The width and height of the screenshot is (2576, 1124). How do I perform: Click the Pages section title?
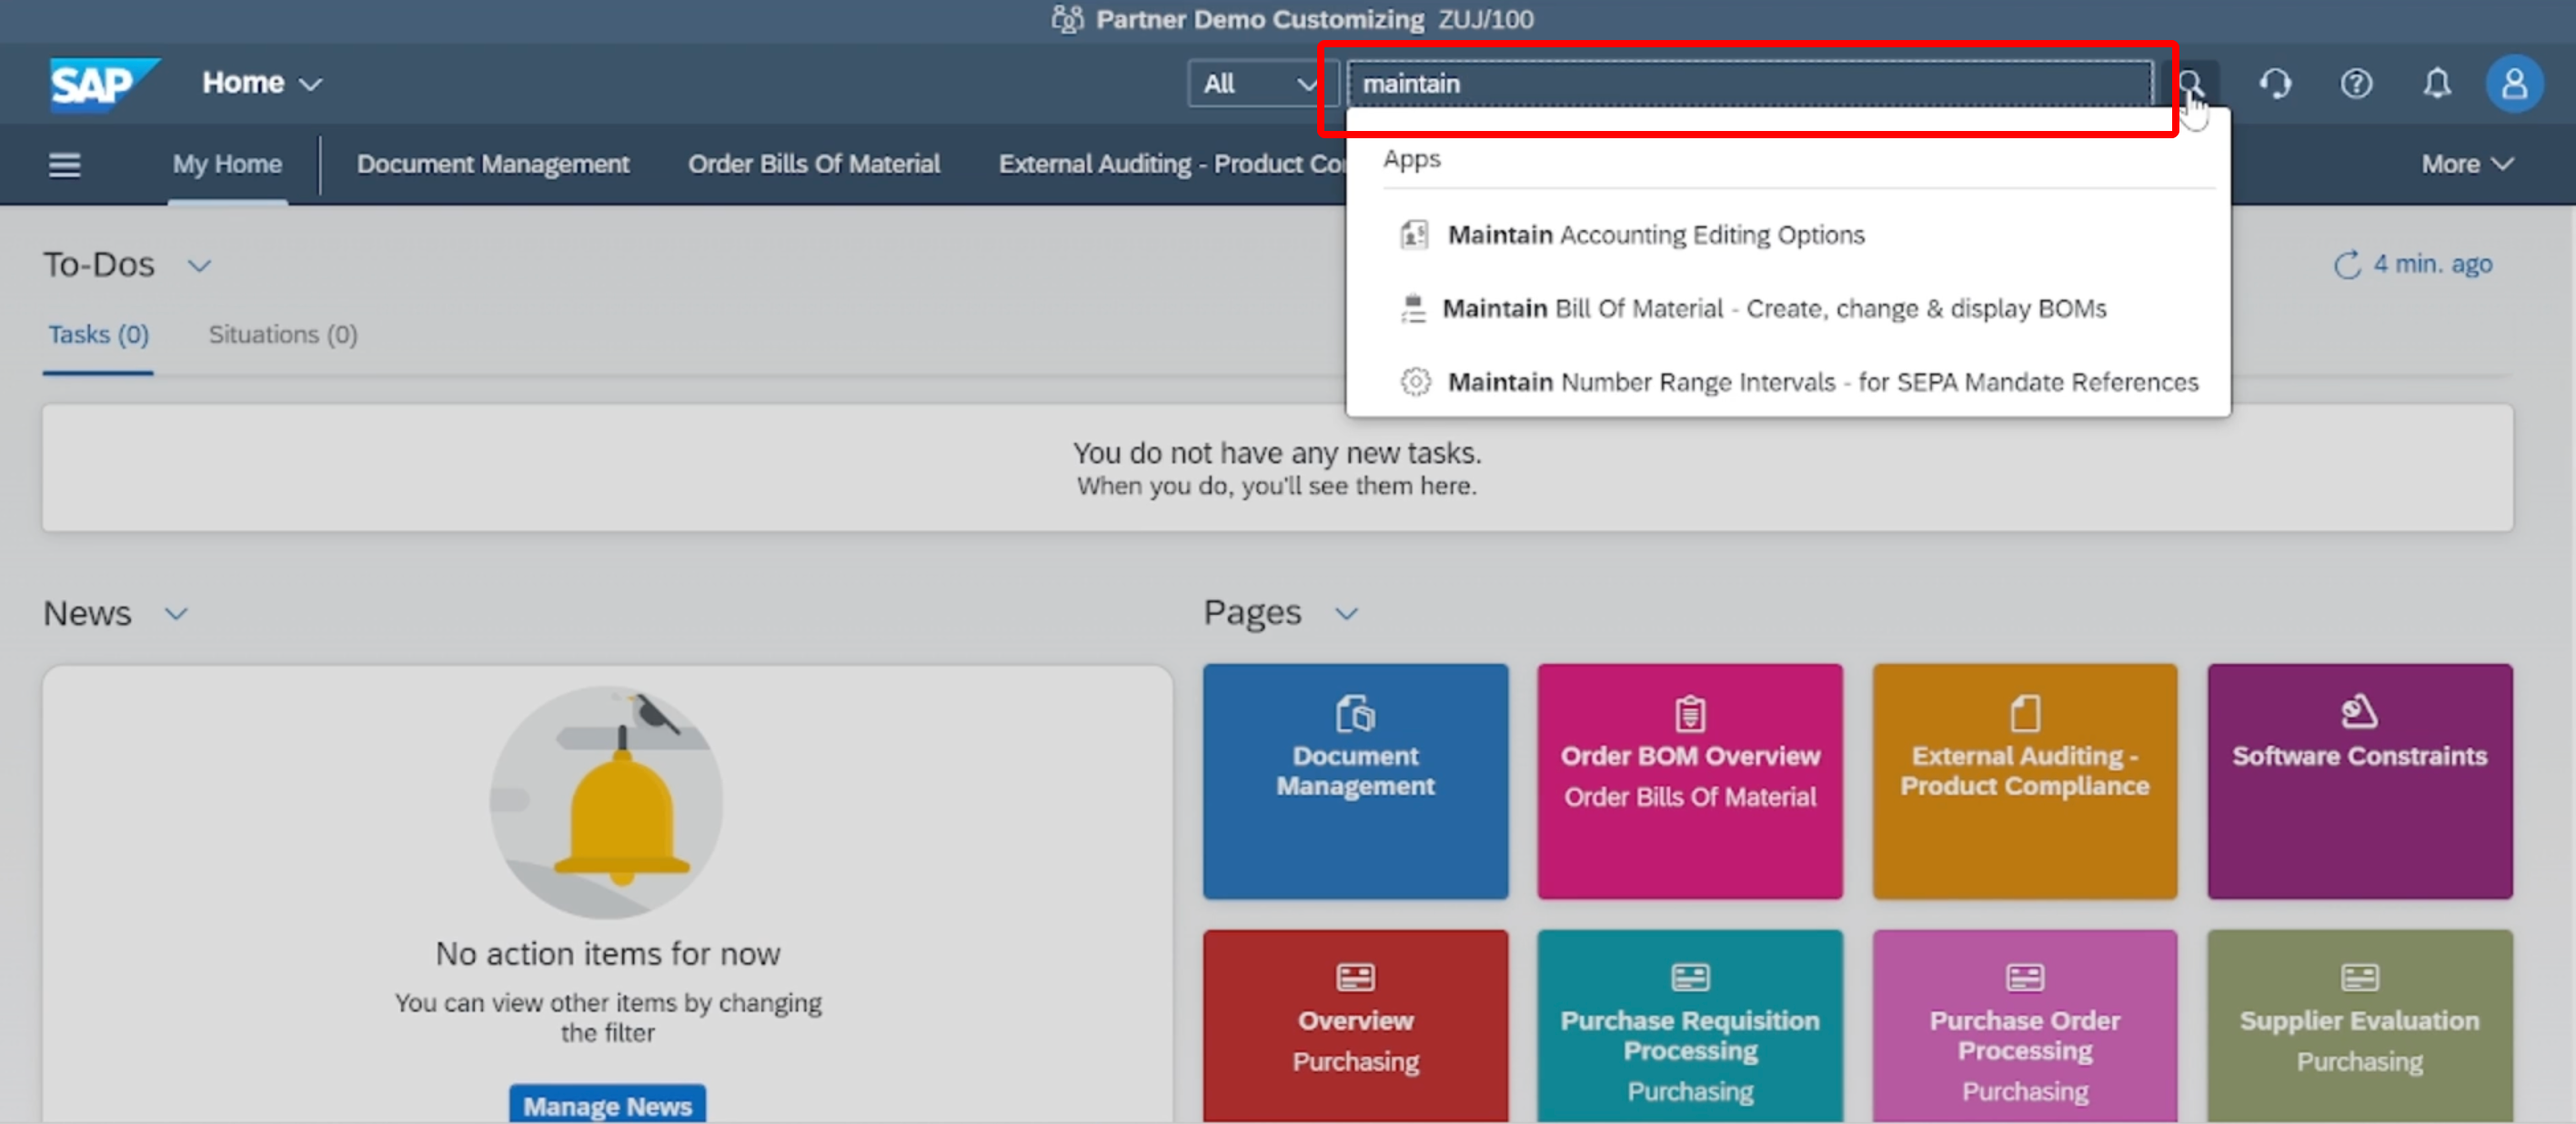[1252, 613]
